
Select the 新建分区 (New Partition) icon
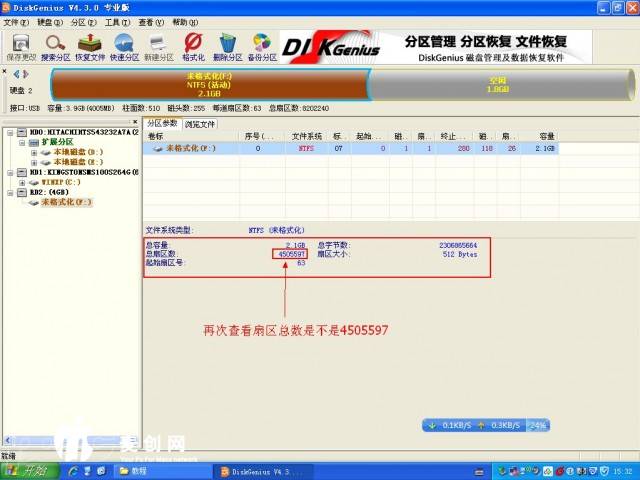(x=159, y=44)
